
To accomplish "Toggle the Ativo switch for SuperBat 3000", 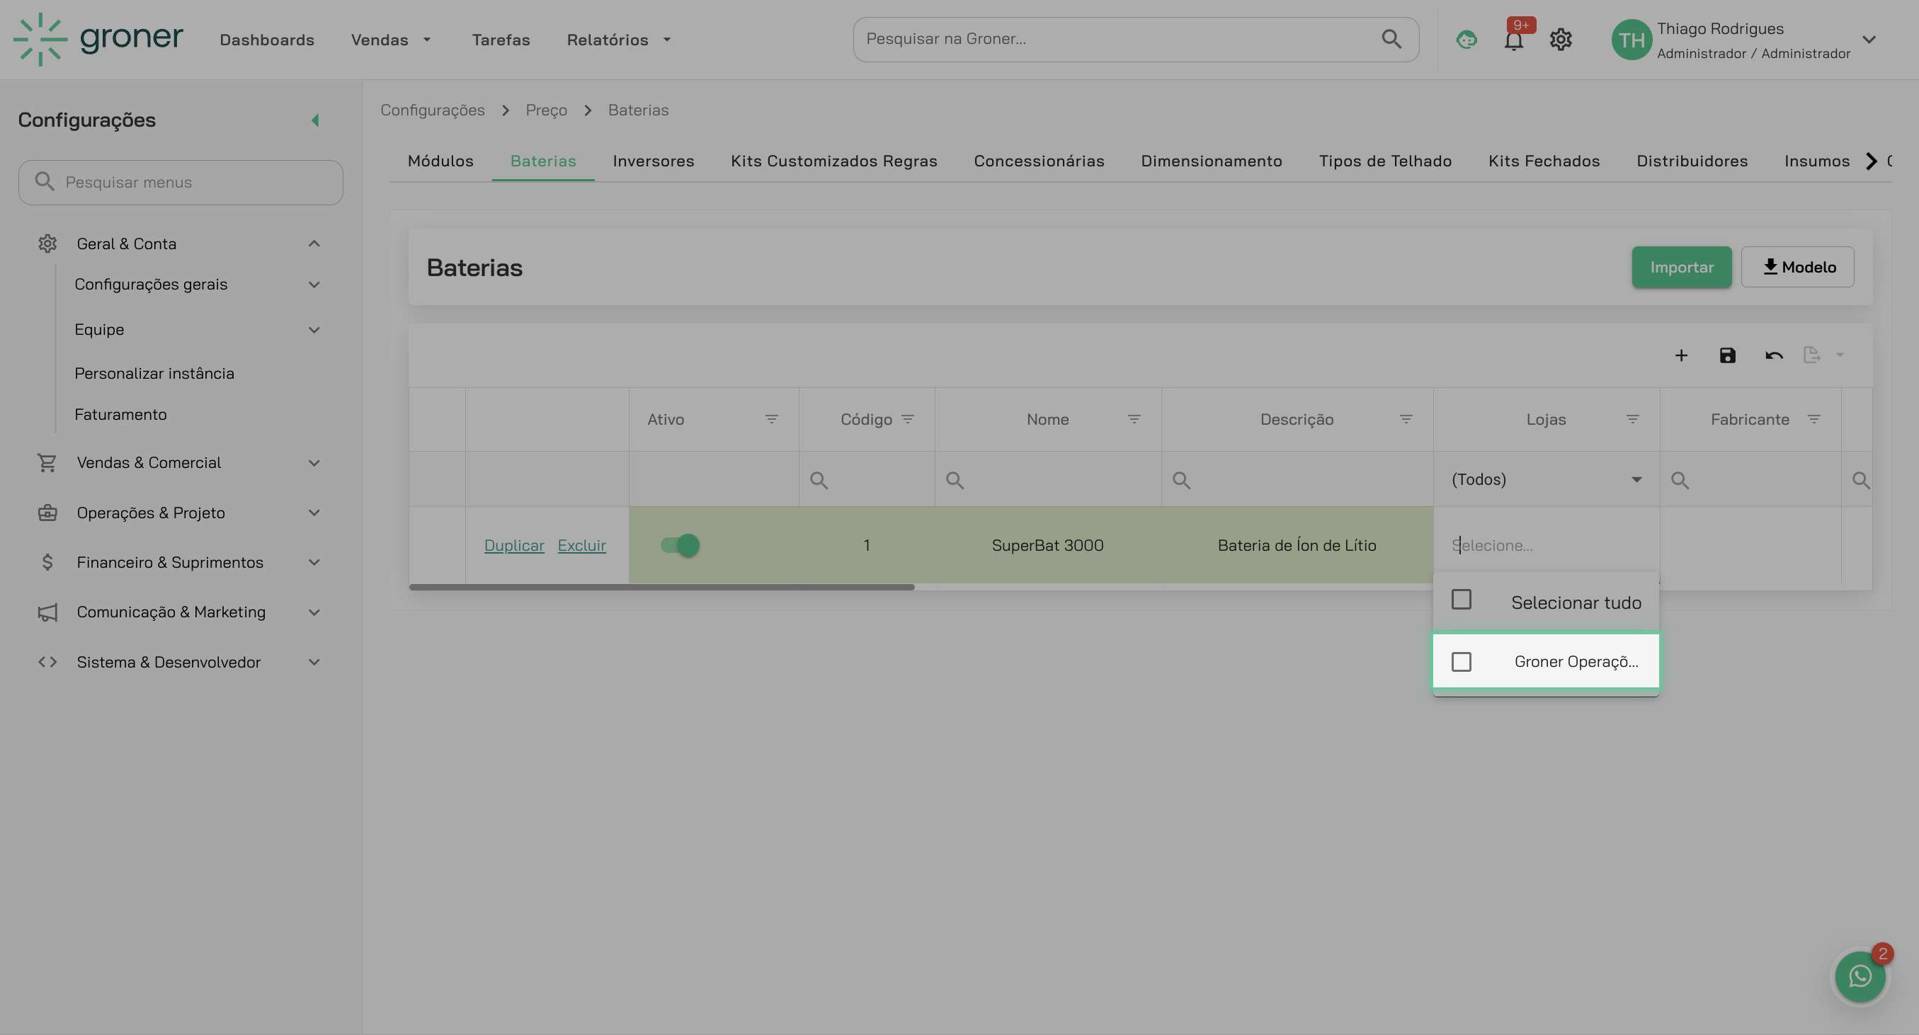I will (x=680, y=546).
